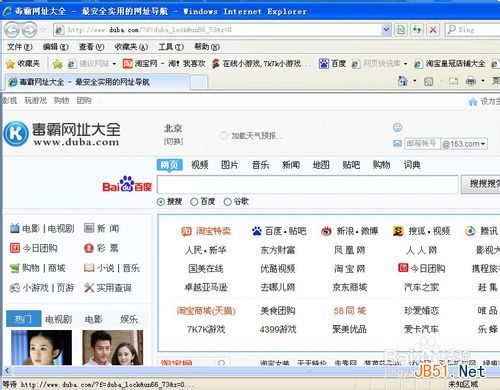Click the couple video thumbnail
500x390 pixels.
(x=113, y=347)
